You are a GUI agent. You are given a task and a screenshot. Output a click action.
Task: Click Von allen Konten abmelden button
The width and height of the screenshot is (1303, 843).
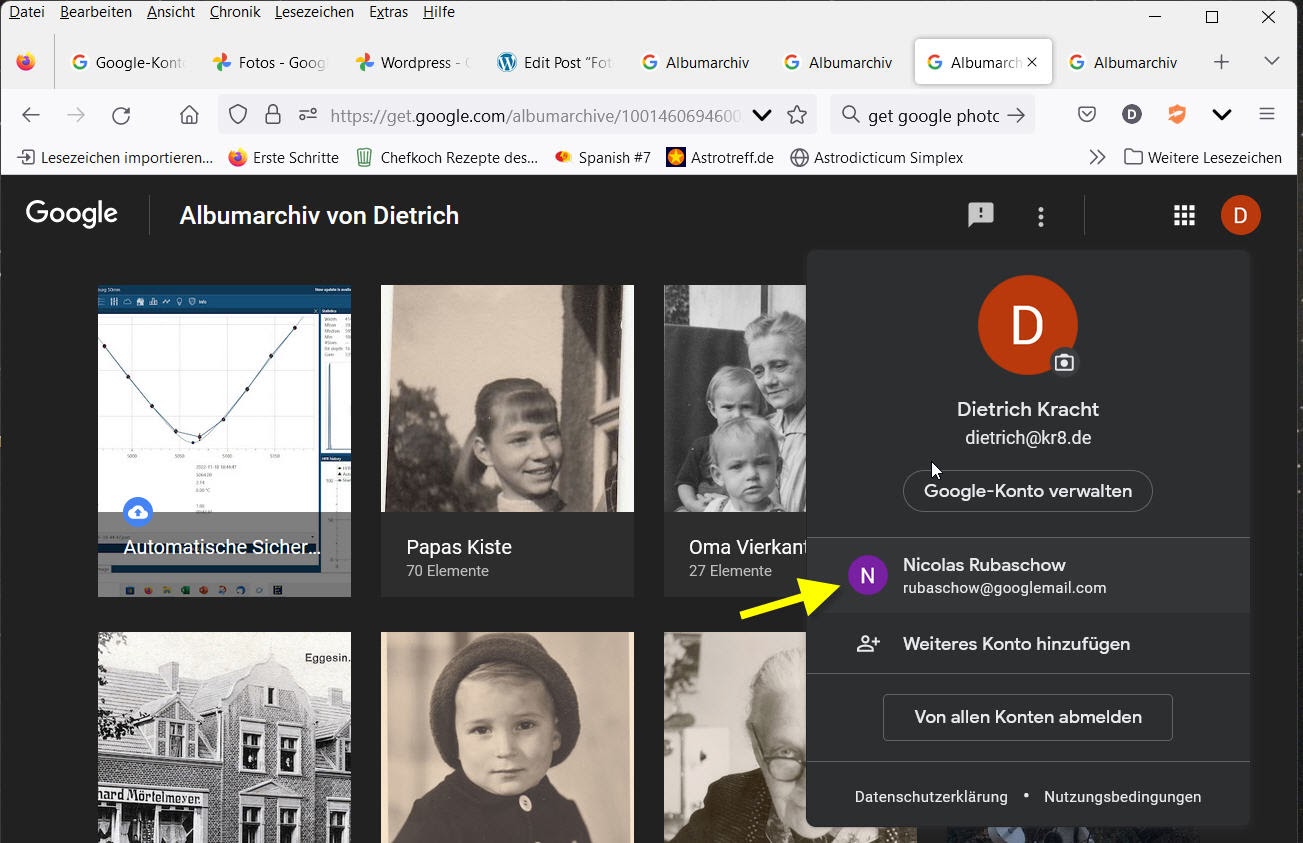pos(1027,717)
